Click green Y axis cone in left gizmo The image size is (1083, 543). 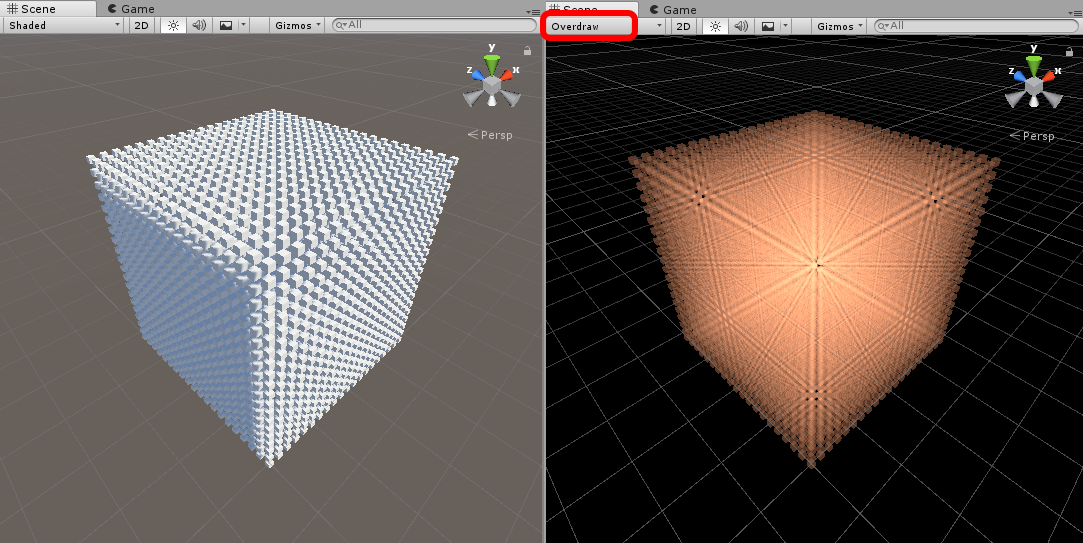[492, 65]
